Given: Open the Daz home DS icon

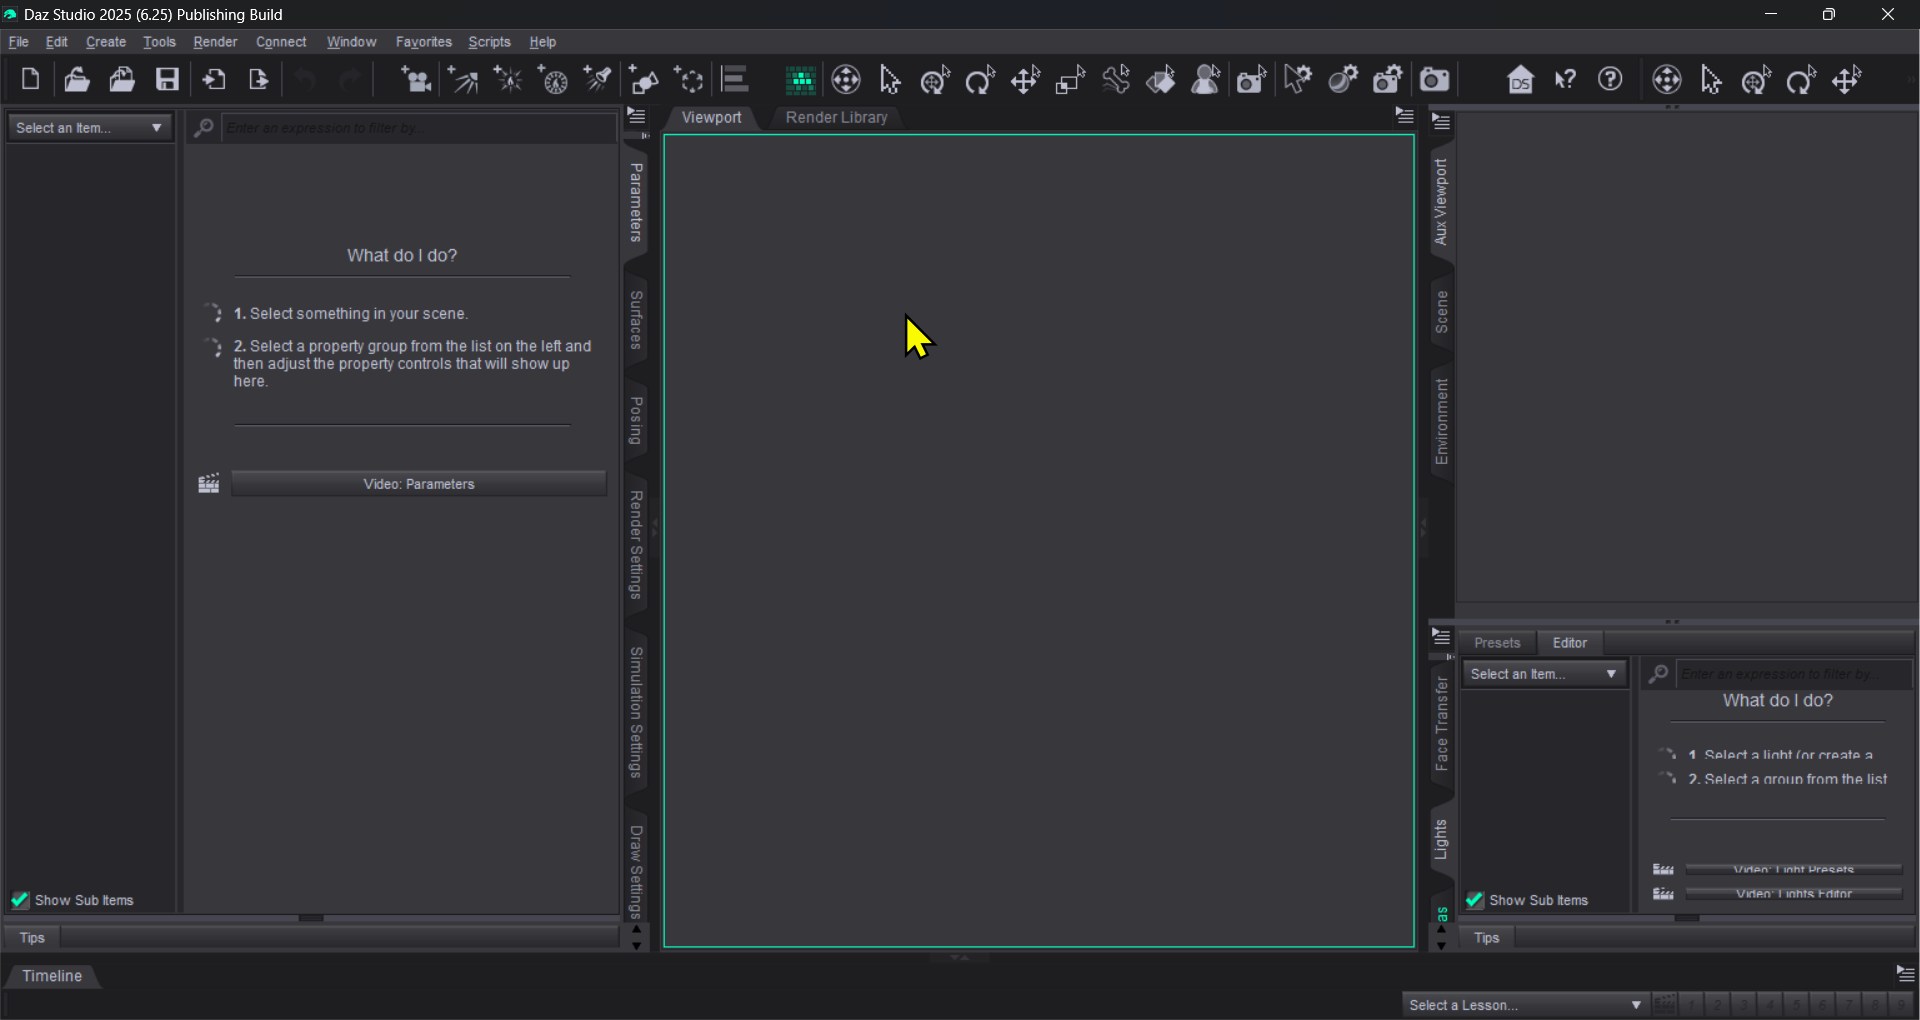Looking at the screenshot, I should (1520, 80).
